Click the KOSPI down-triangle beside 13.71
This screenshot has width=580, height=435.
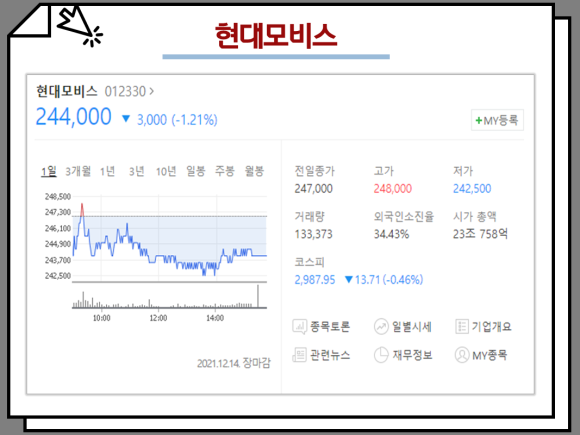(x=348, y=279)
